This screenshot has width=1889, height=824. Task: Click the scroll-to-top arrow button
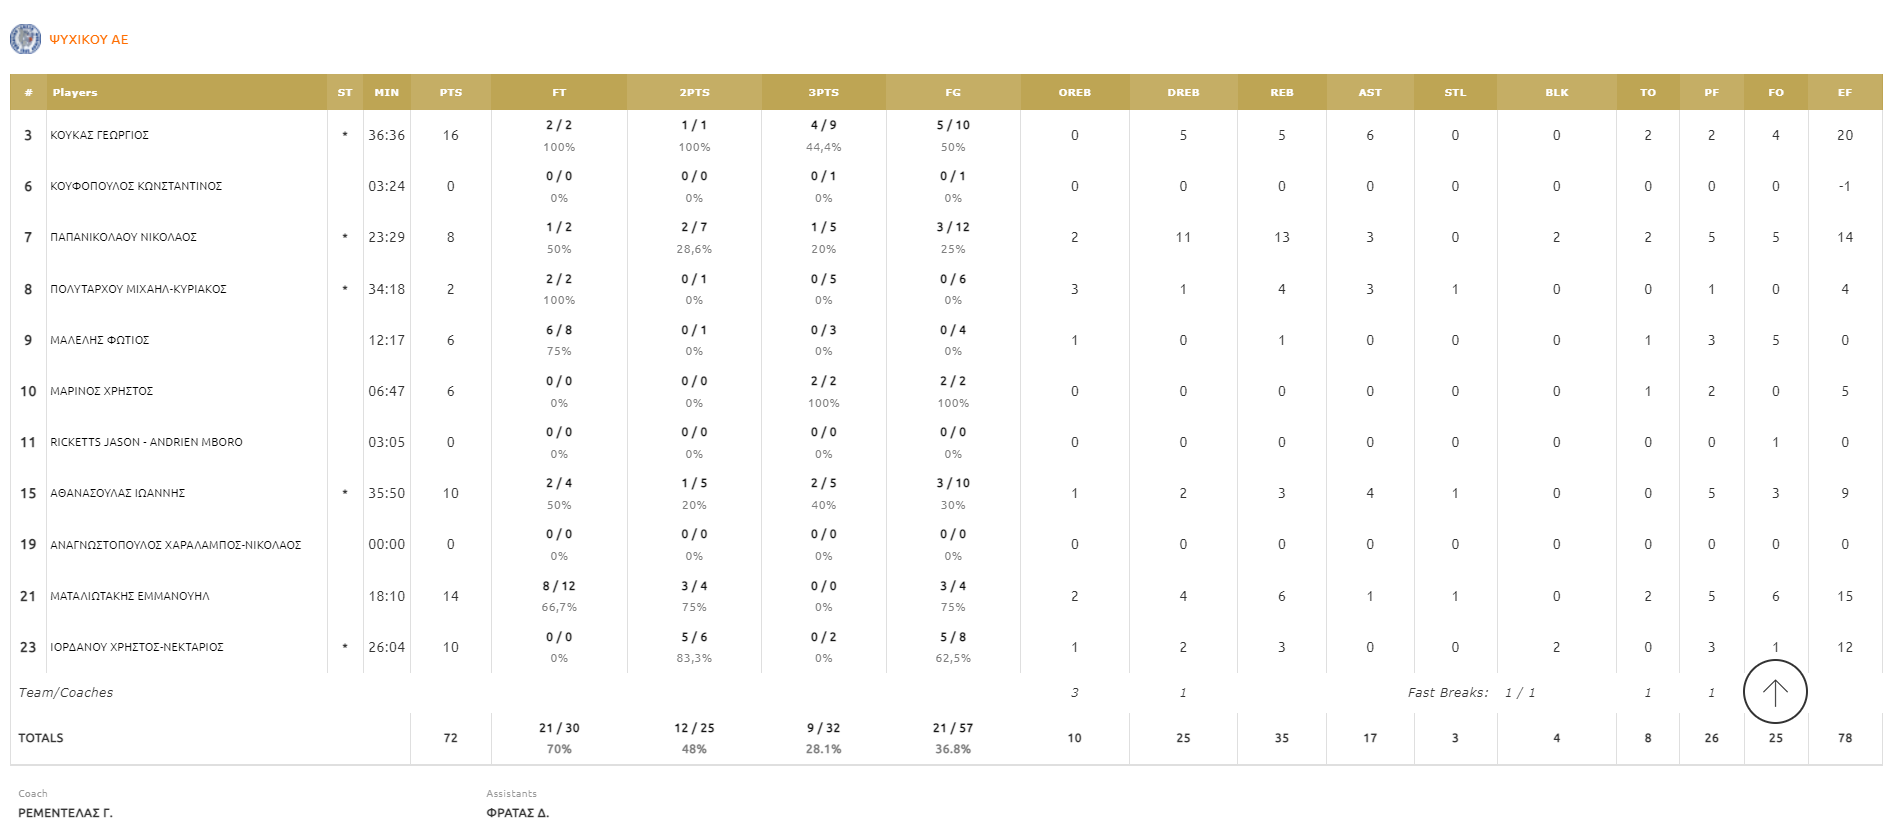point(1774,692)
